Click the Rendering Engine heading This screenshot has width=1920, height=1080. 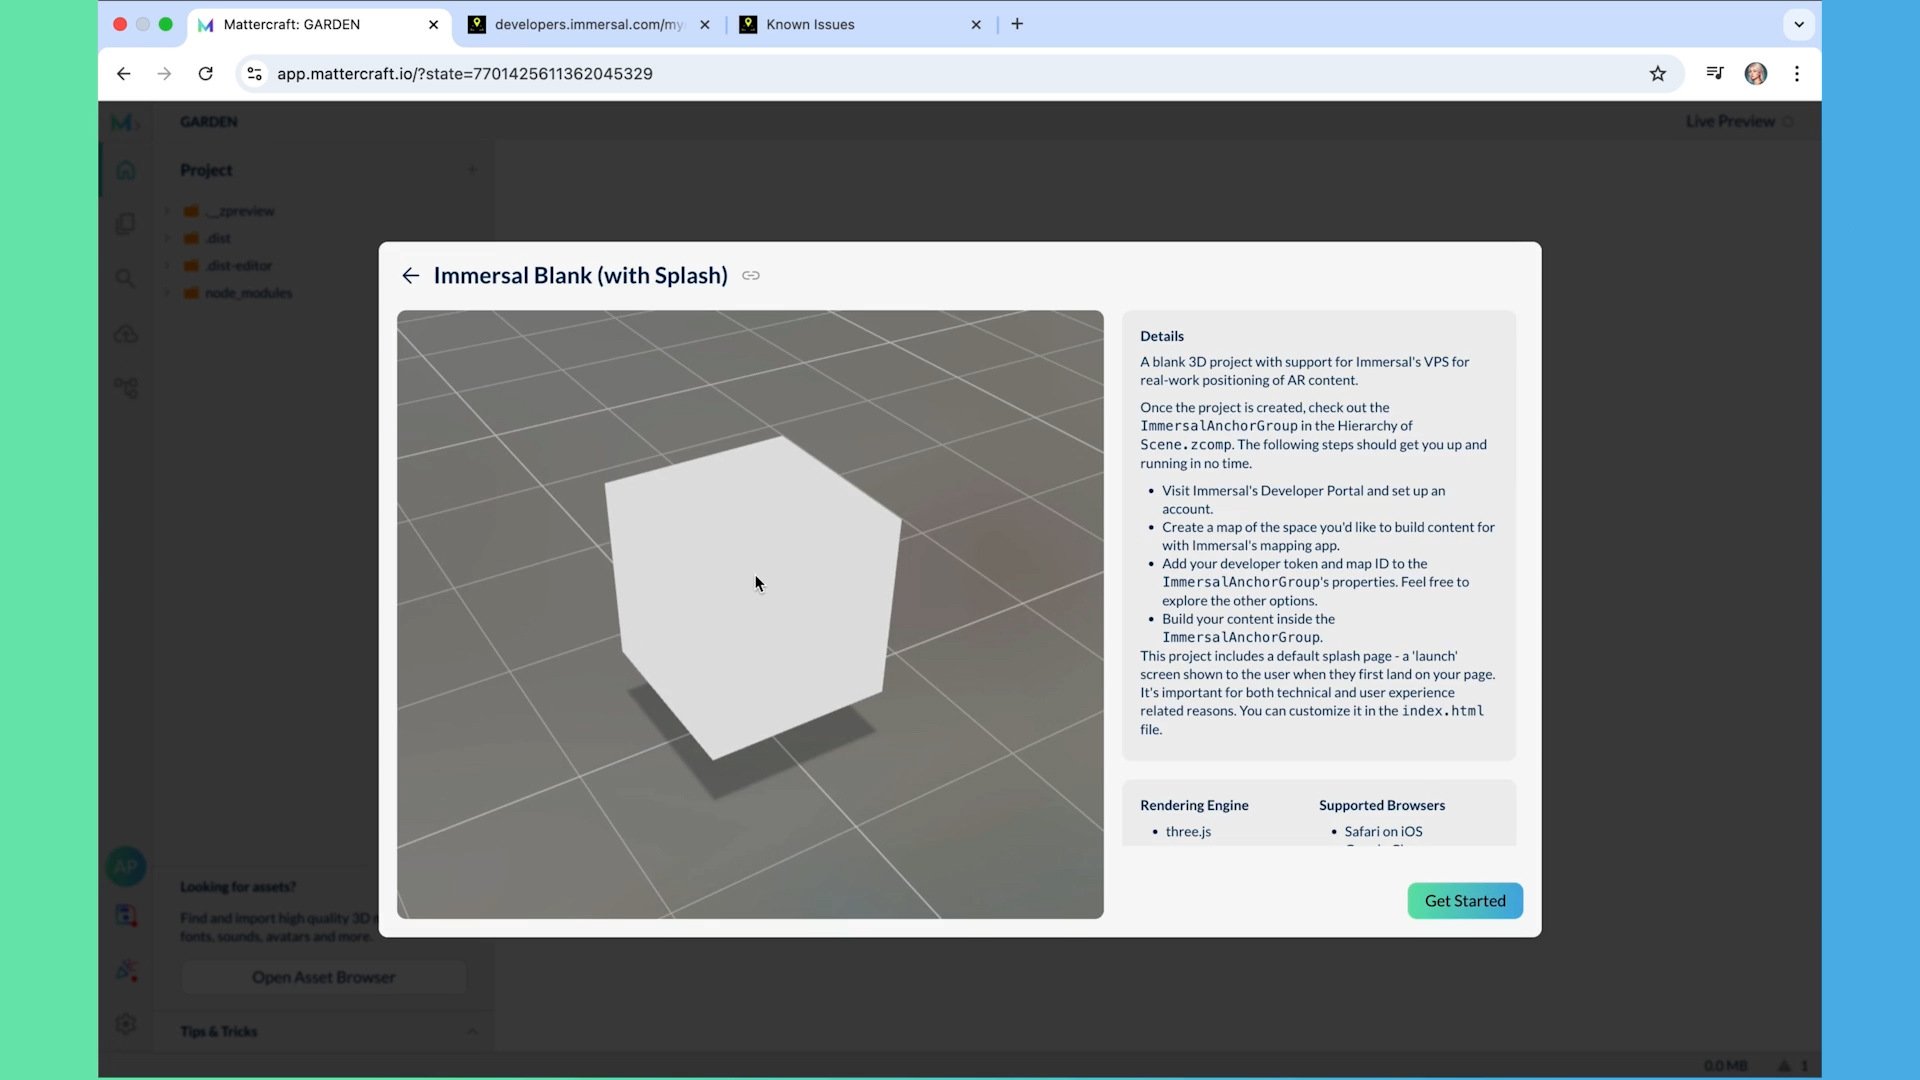[x=1194, y=805]
